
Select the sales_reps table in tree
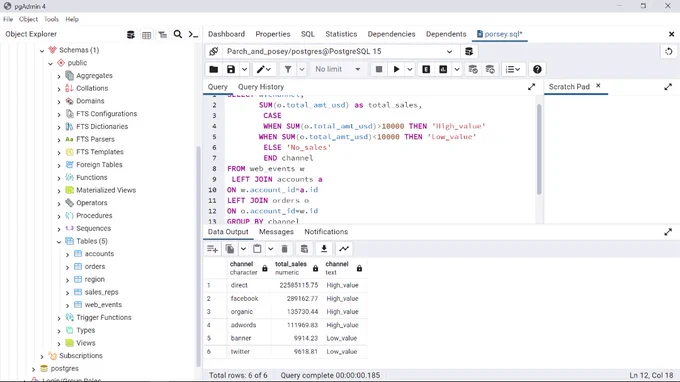point(101,292)
